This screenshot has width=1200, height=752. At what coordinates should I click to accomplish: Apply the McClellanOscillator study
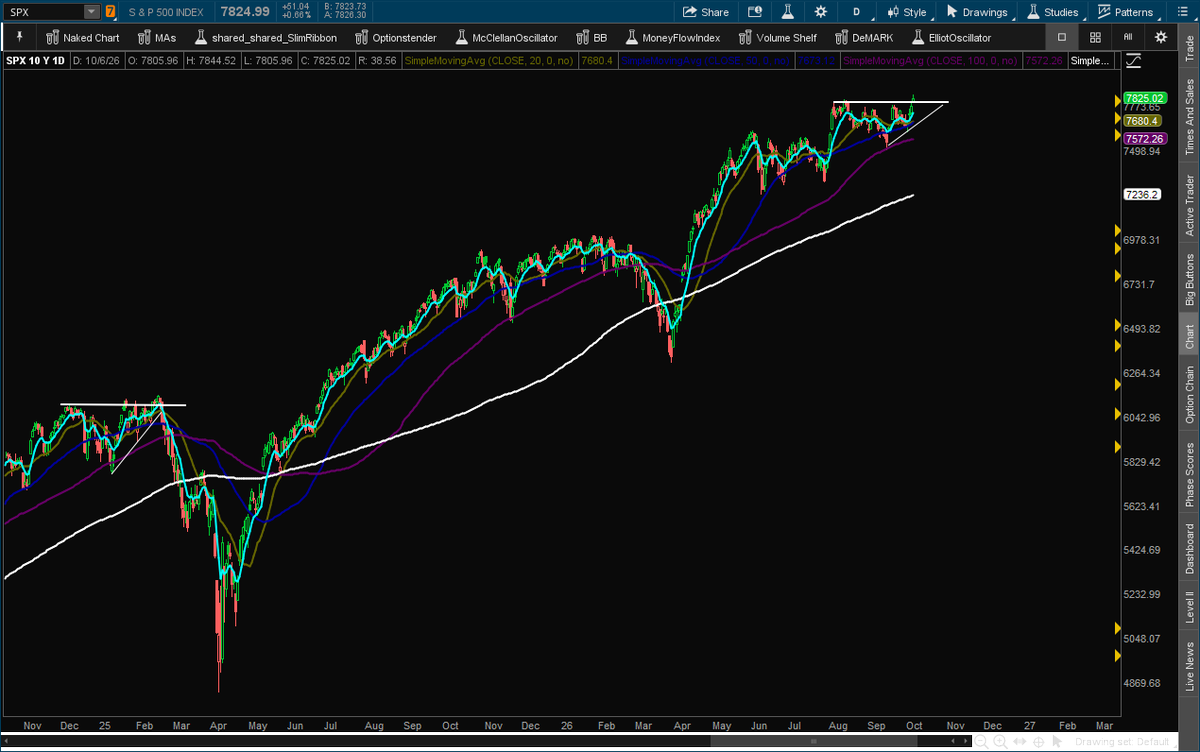click(x=506, y=37)
